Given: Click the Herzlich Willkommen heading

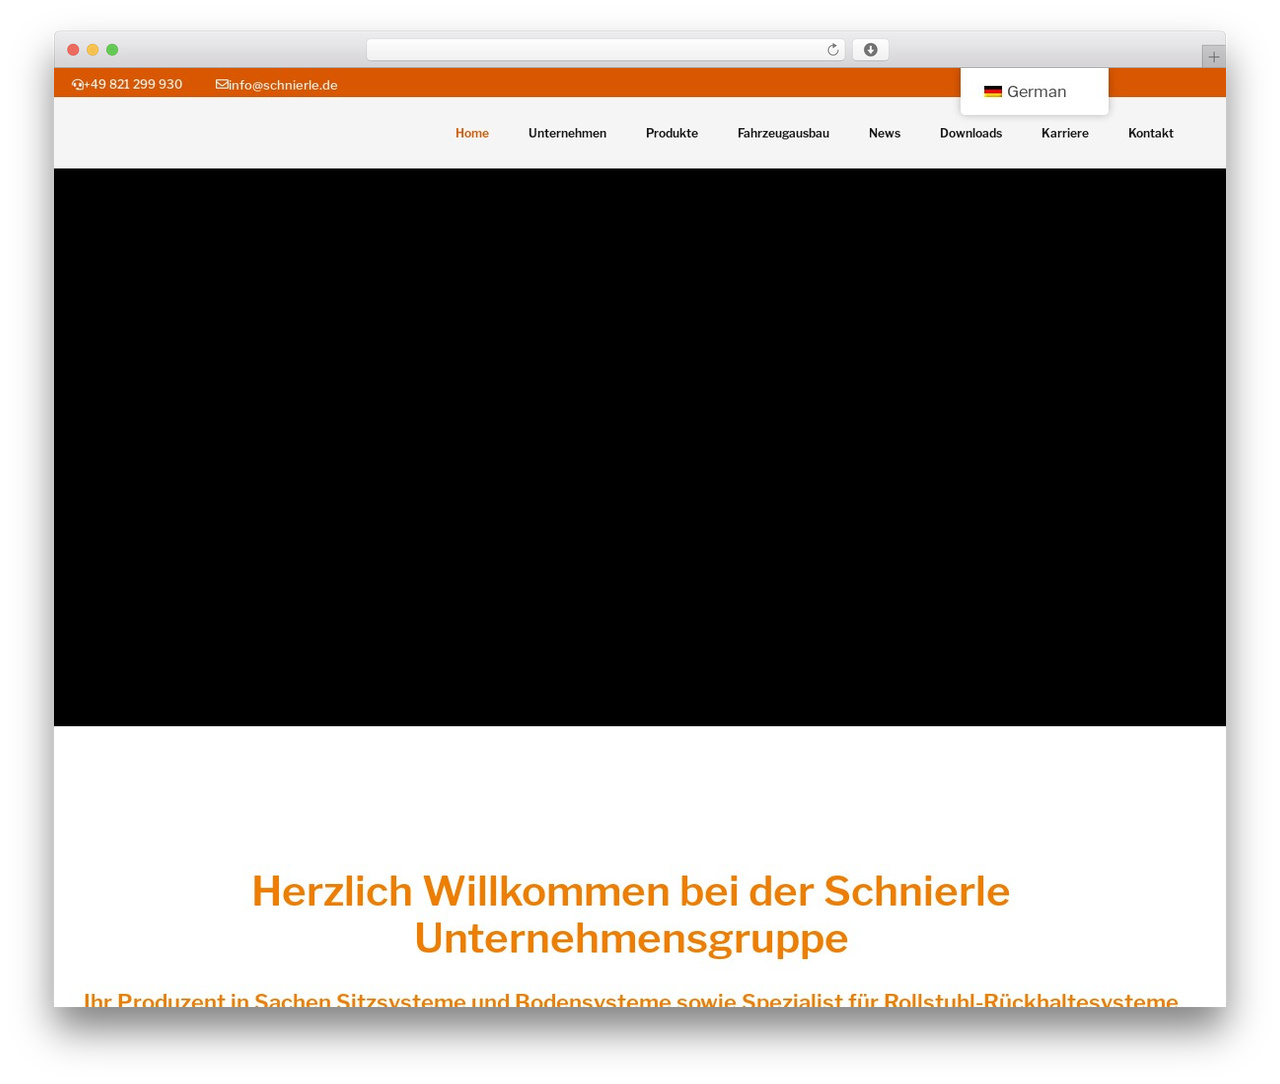Looking at the screenshot, I should click(x=631, y=914).
